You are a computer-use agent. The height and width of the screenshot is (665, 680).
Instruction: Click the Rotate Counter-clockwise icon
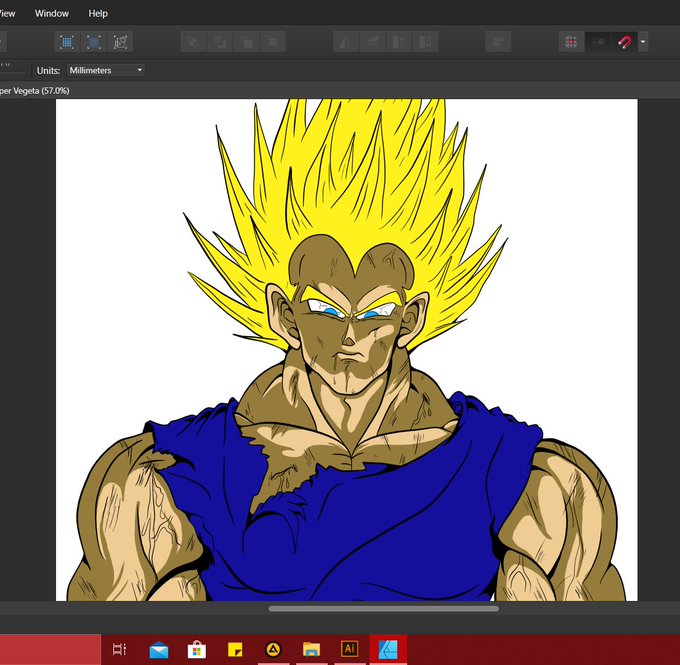point(399,42)
